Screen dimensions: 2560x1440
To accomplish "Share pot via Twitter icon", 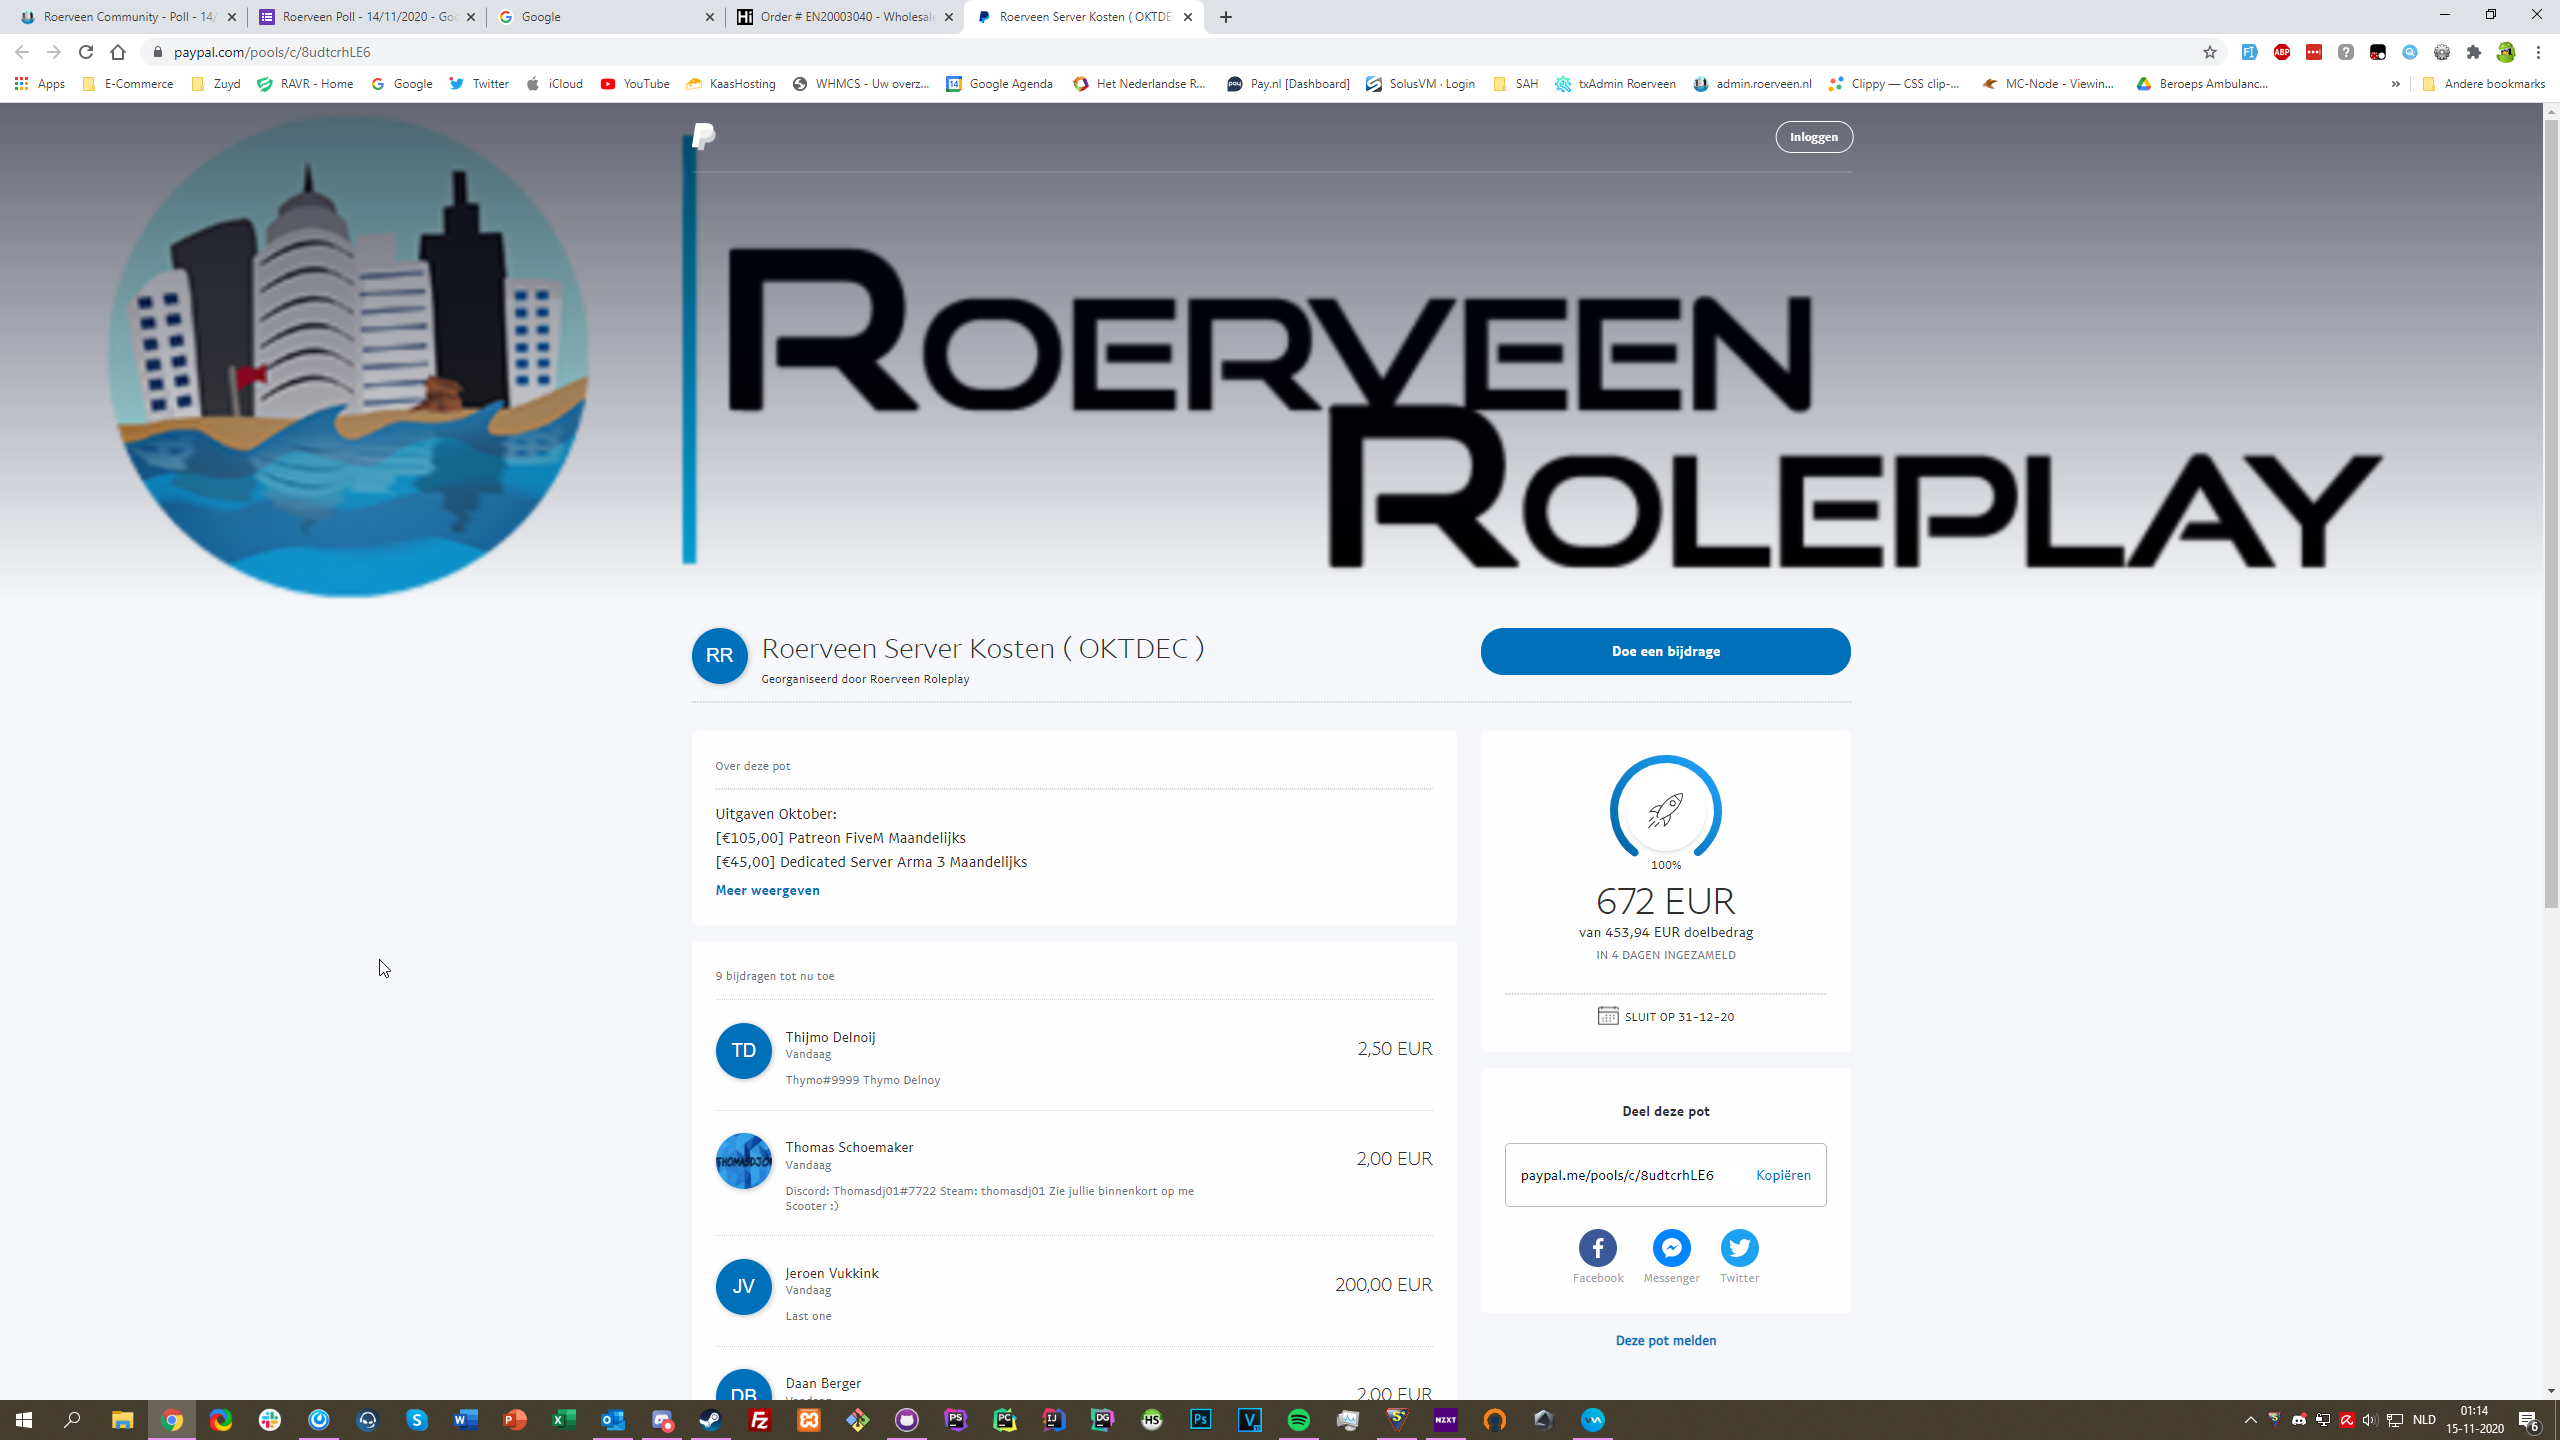I will (1739, 1247).
